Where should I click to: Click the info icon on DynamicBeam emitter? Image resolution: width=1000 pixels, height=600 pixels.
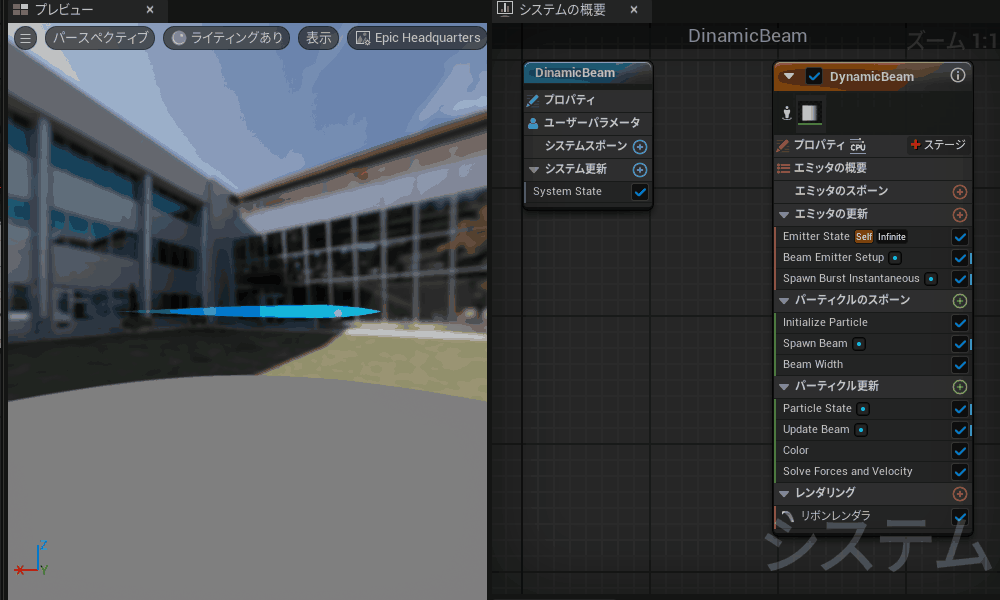click(957, 76)
